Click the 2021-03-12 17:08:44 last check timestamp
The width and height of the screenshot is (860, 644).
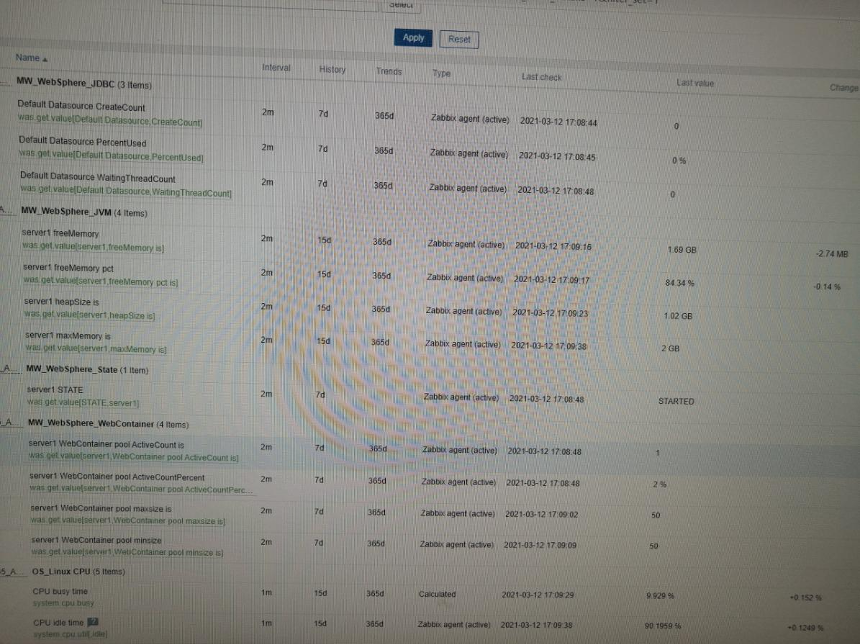(x=558, y=122)
